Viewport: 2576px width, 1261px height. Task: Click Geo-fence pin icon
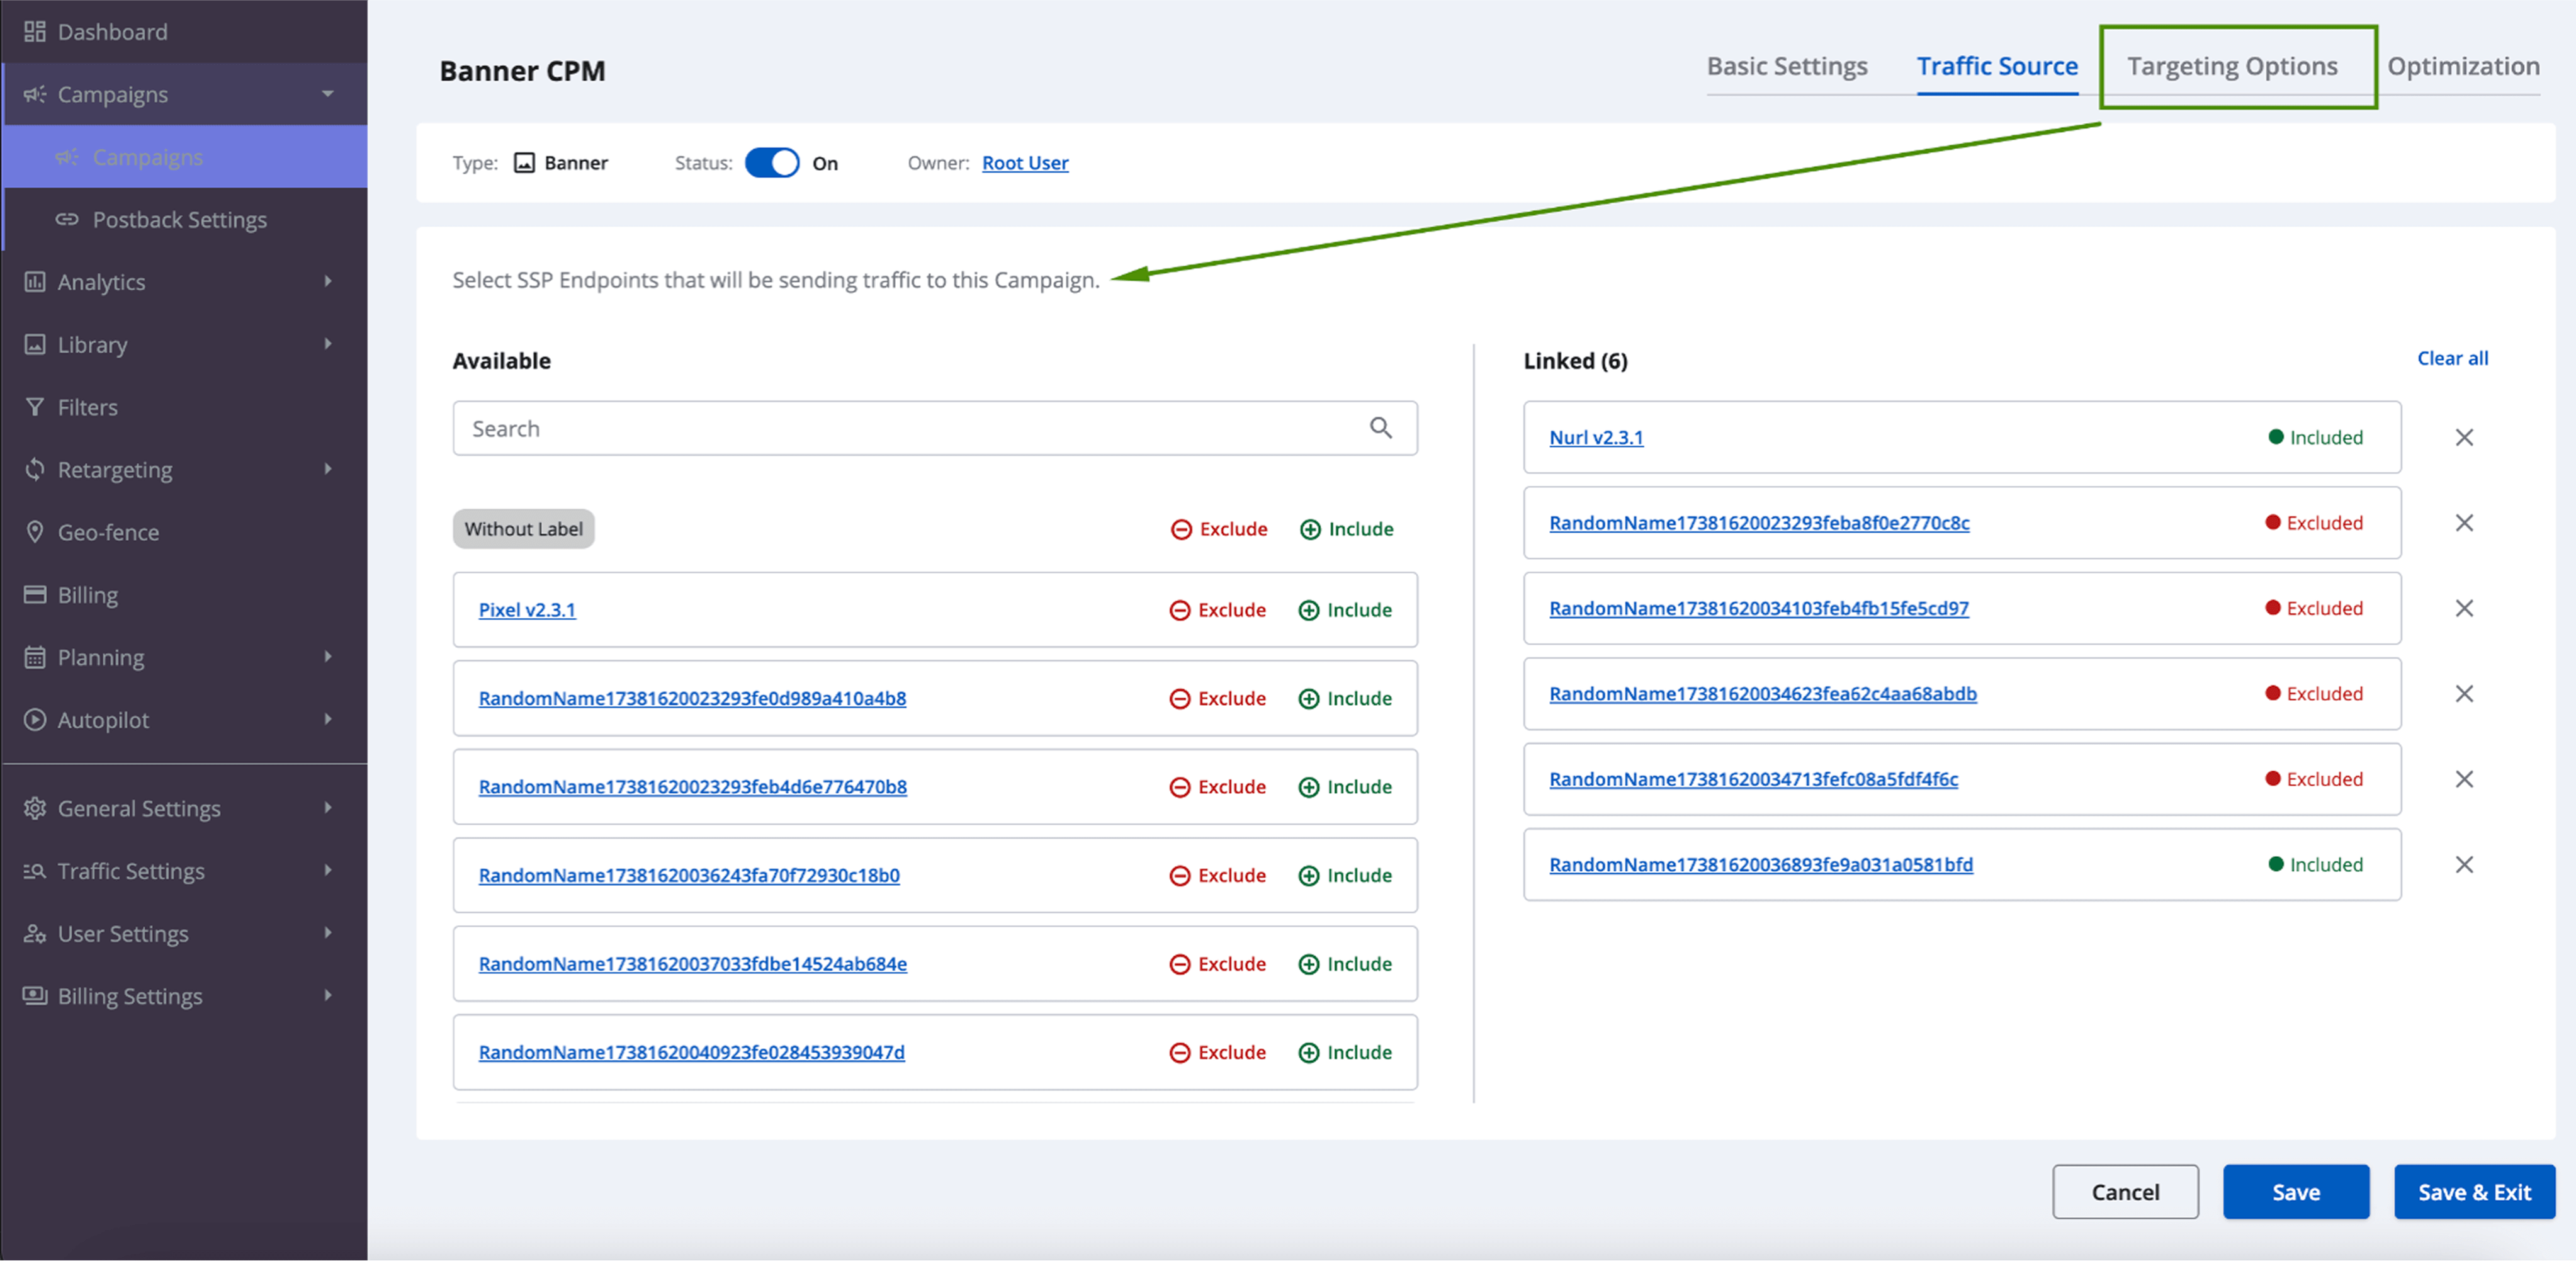(35, 532)
